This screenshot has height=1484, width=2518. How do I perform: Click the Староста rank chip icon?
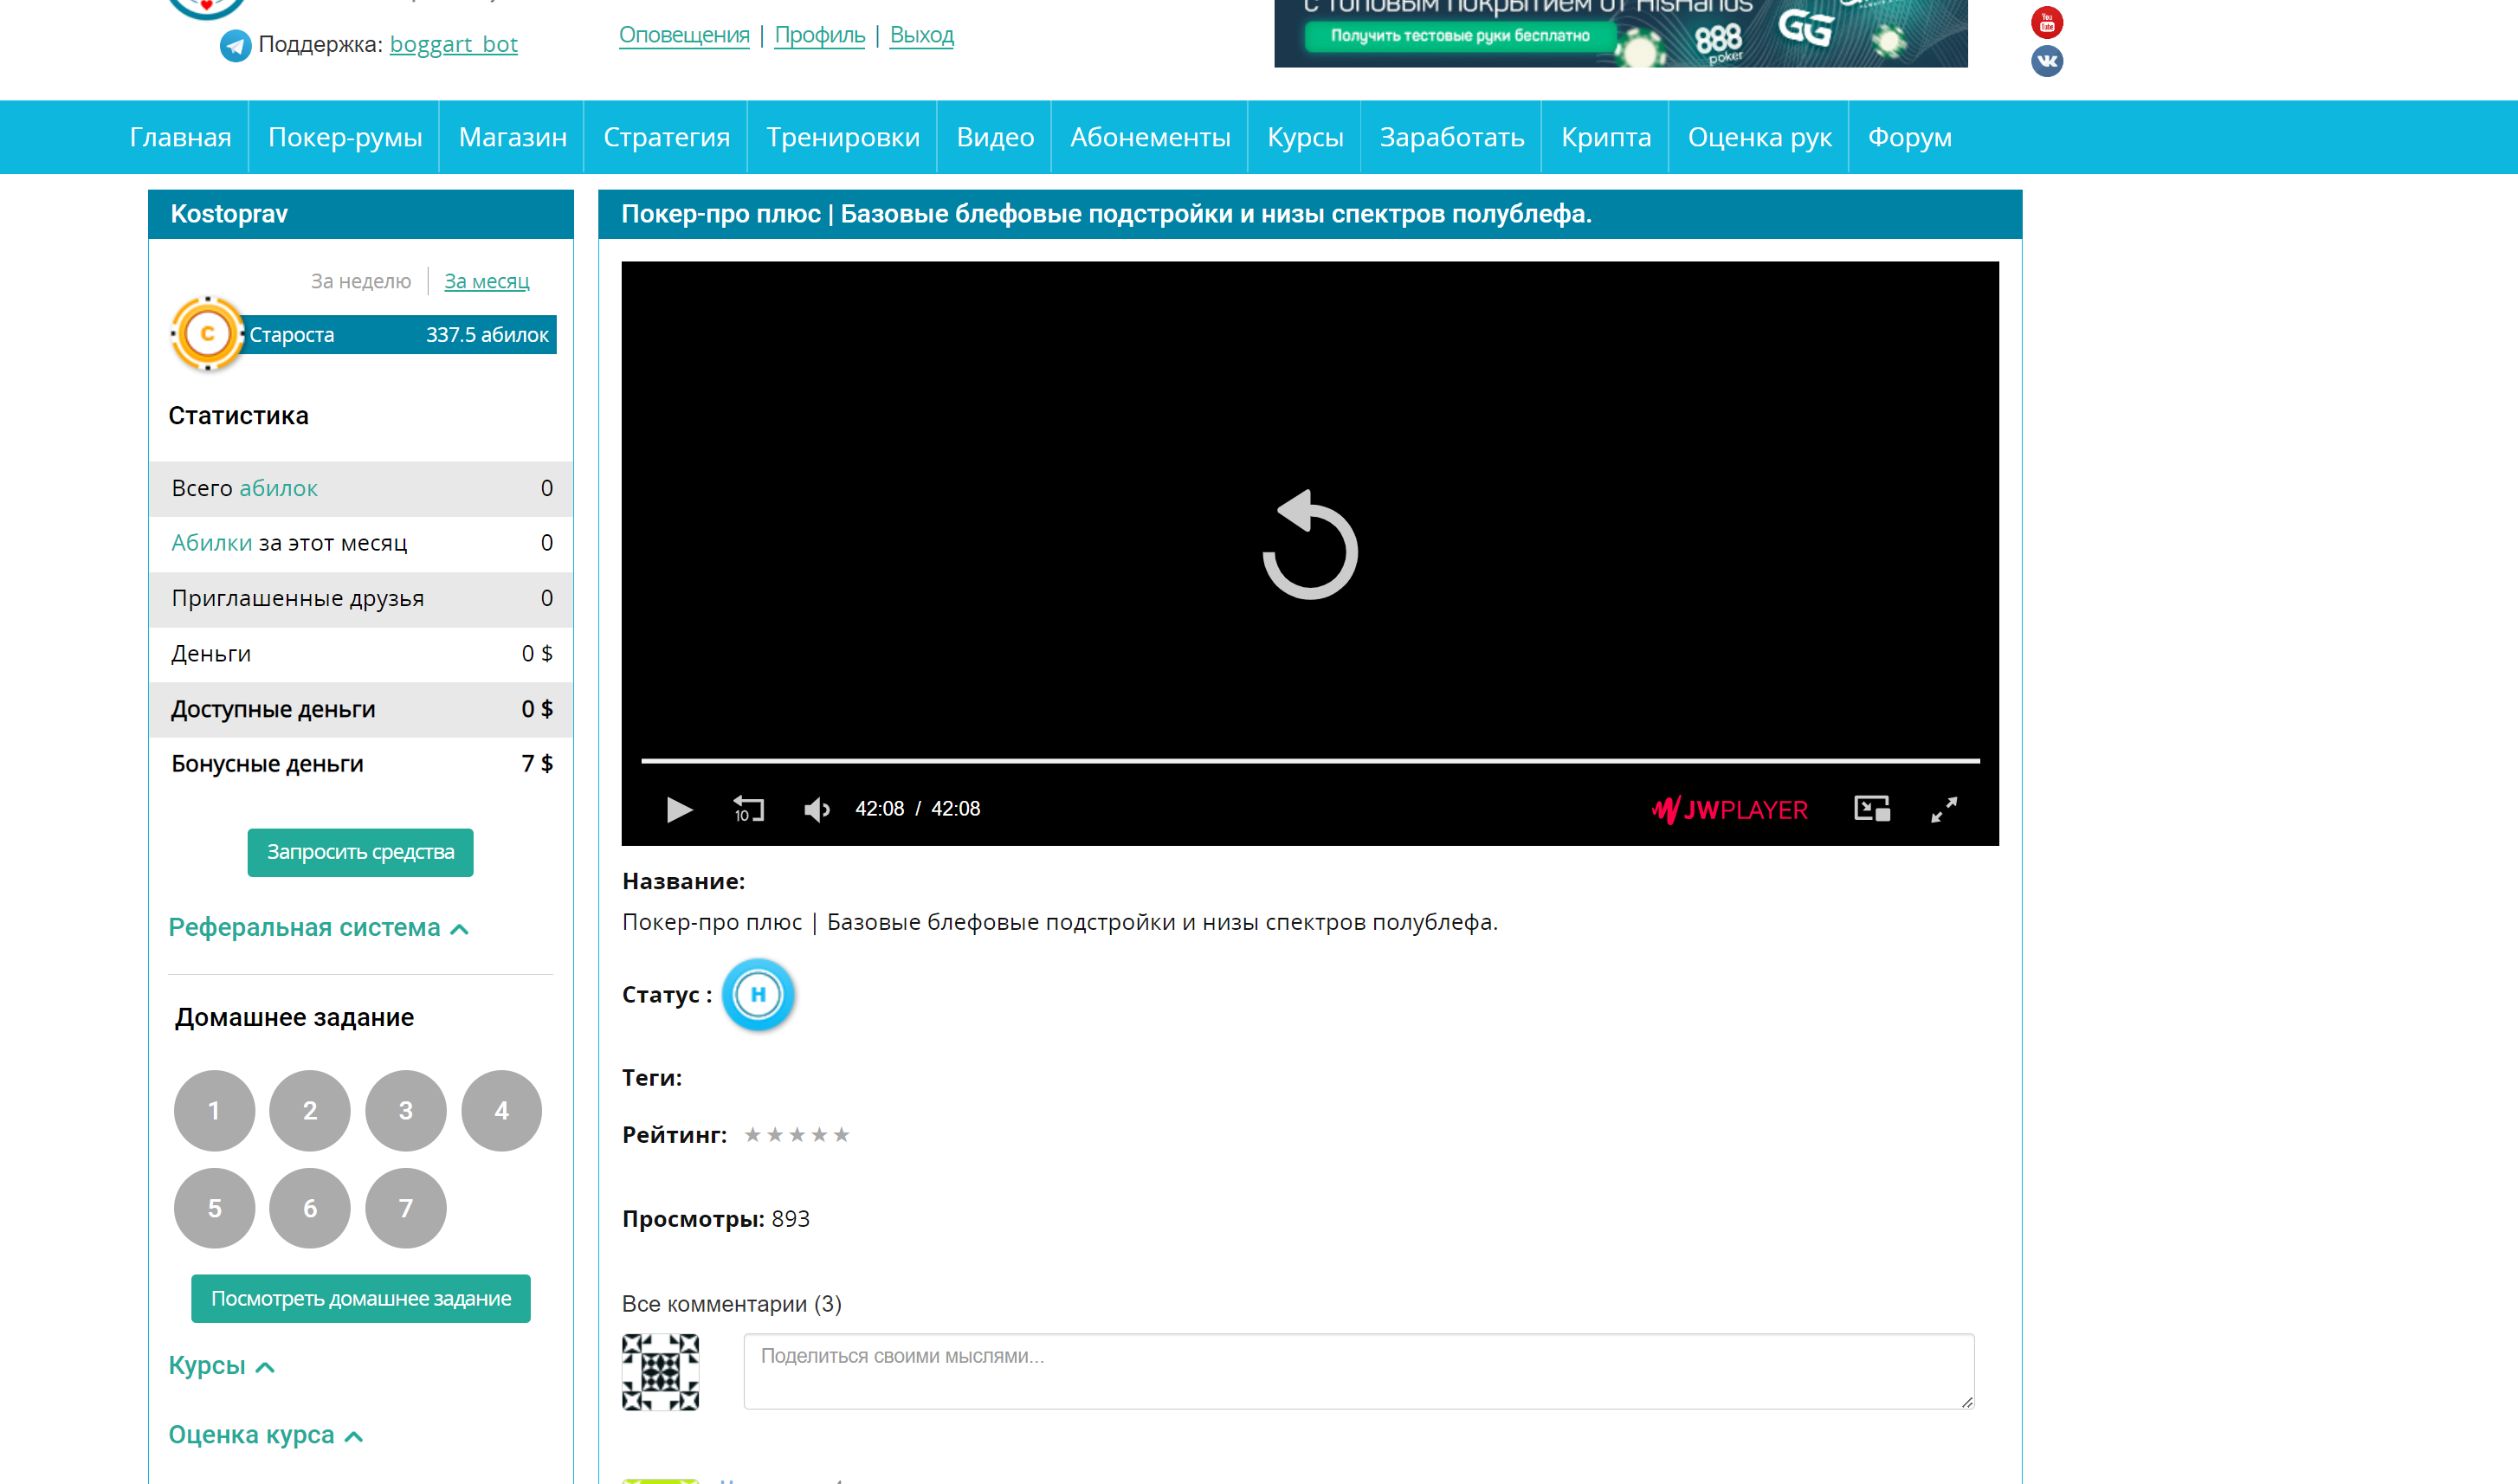(x=208, y=334)
